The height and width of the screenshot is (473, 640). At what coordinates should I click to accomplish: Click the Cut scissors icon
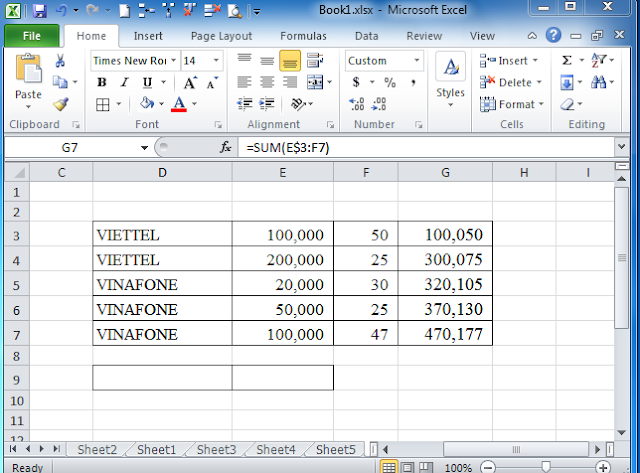pyautogui.click(x=60, y=61)
